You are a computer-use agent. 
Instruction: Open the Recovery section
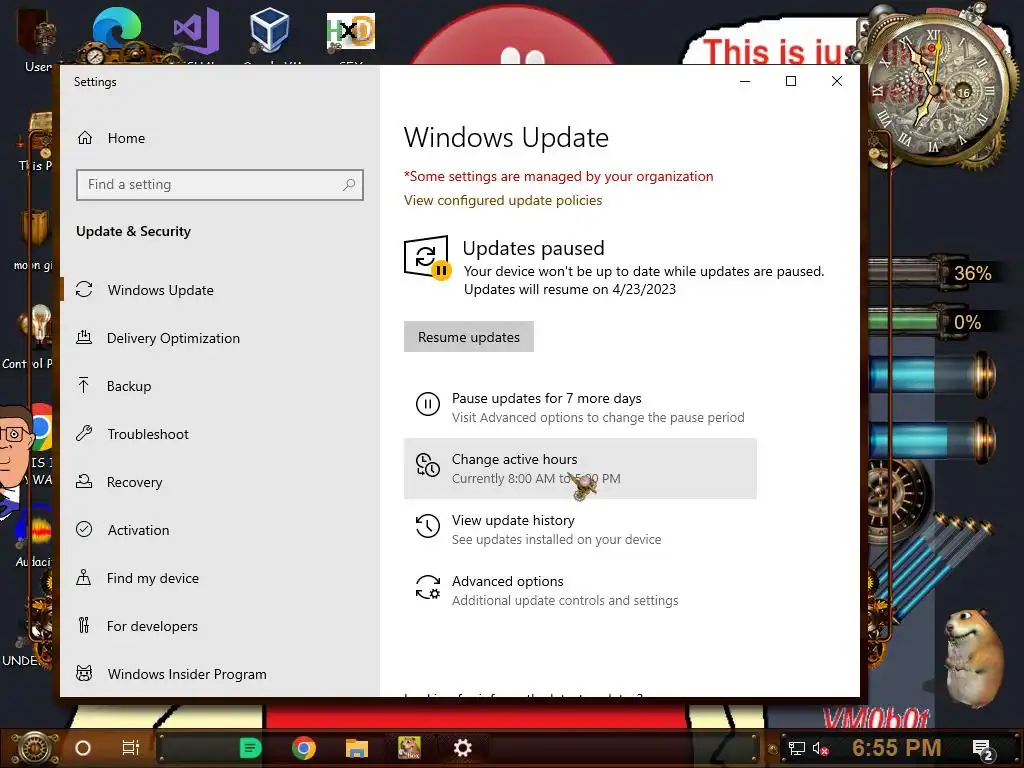(135, 482)
